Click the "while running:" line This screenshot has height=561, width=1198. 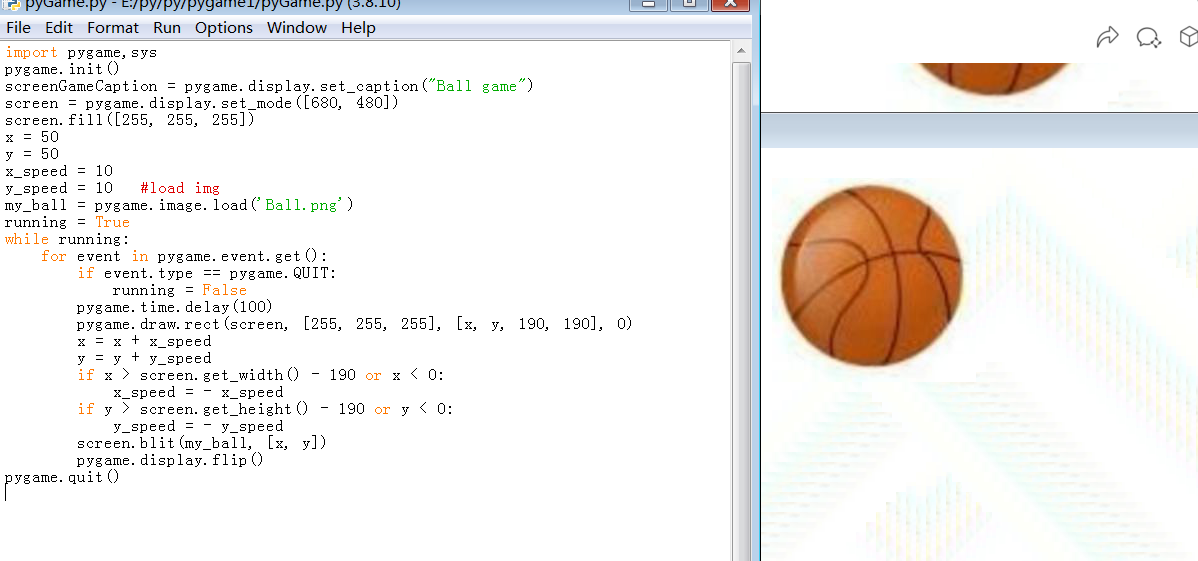(x=67, y=239)
